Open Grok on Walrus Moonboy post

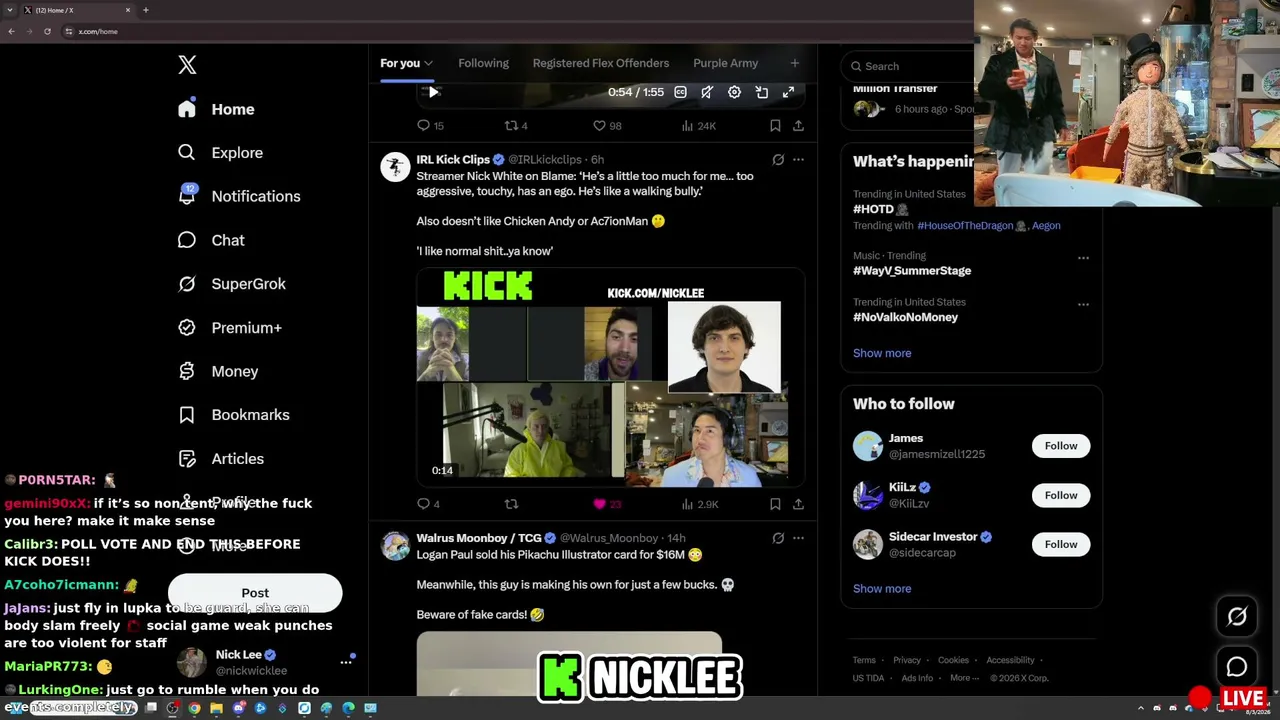[778, 538]
